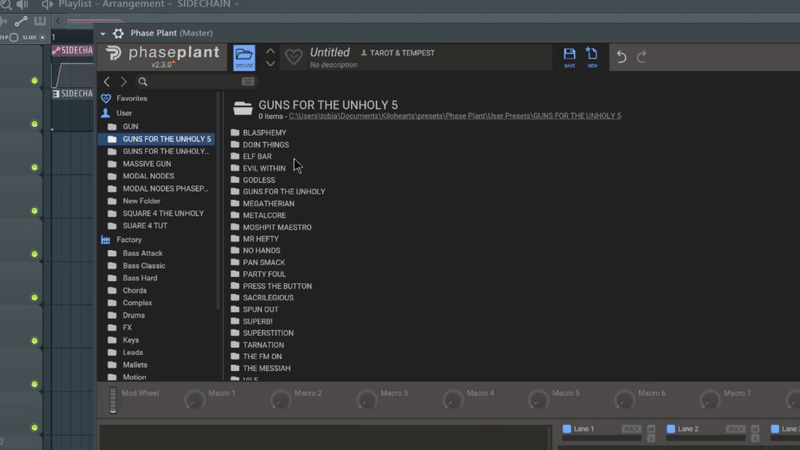Select GUNS FOR THE UNHOLY 5 sidebar folder

click(157, 139)
